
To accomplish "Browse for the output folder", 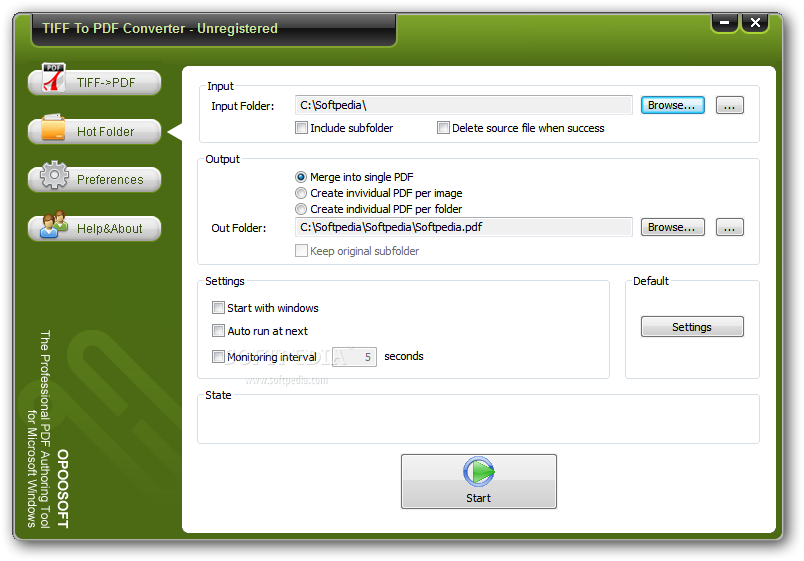I will 672,227.
